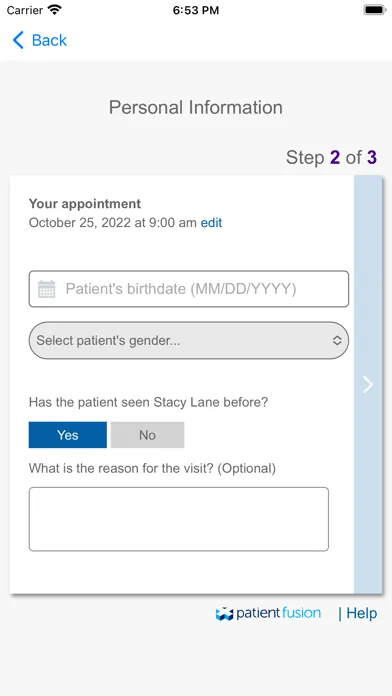Tap the Wi-Fi status icon

(x=55, y=10)
